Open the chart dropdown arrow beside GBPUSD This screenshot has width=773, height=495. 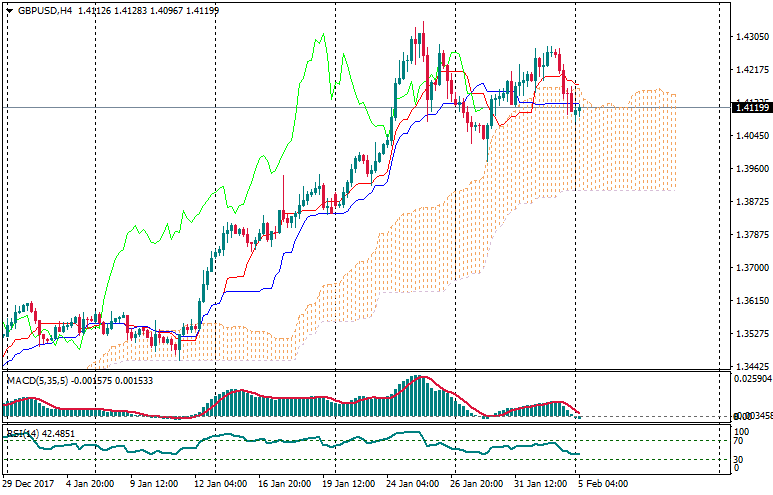tap(9, 11)
